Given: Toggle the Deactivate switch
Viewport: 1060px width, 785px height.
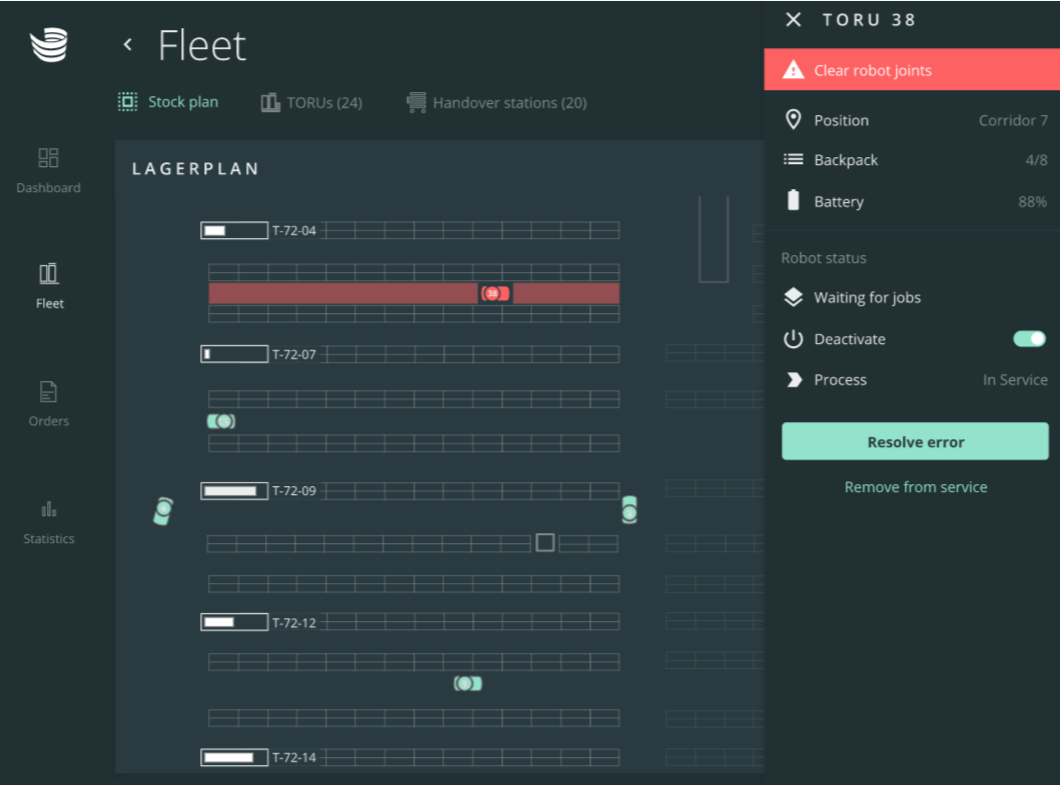Looking at the screenshot, I should coord(1029,339).
